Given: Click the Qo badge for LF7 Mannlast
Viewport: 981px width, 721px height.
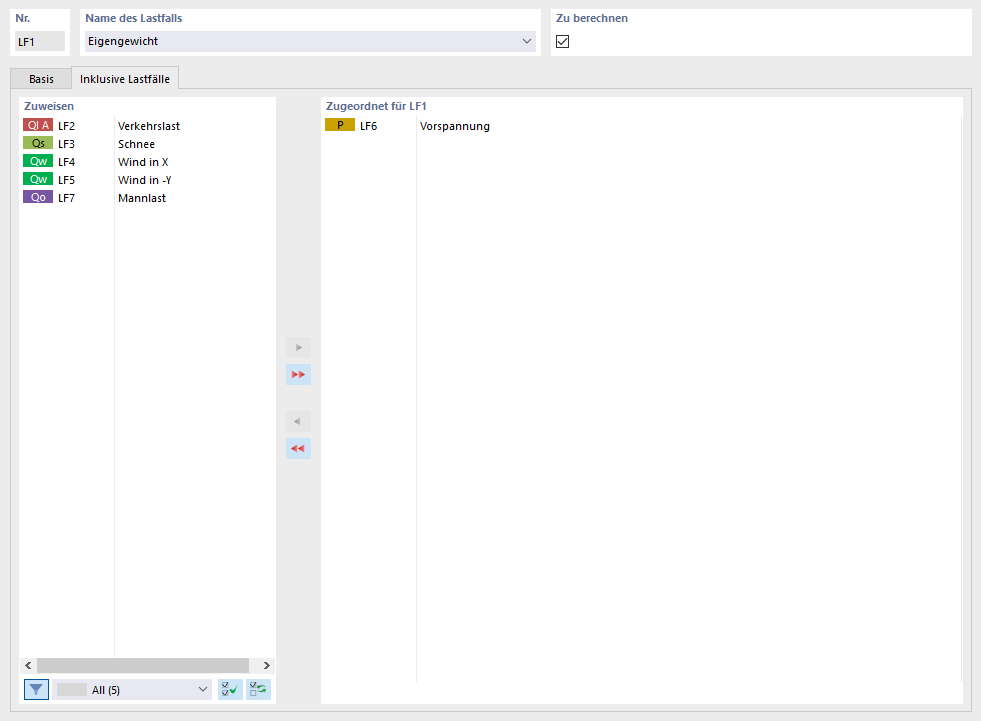Looking at the screenshot, I should pyautogui.click(x=38, y=197).
